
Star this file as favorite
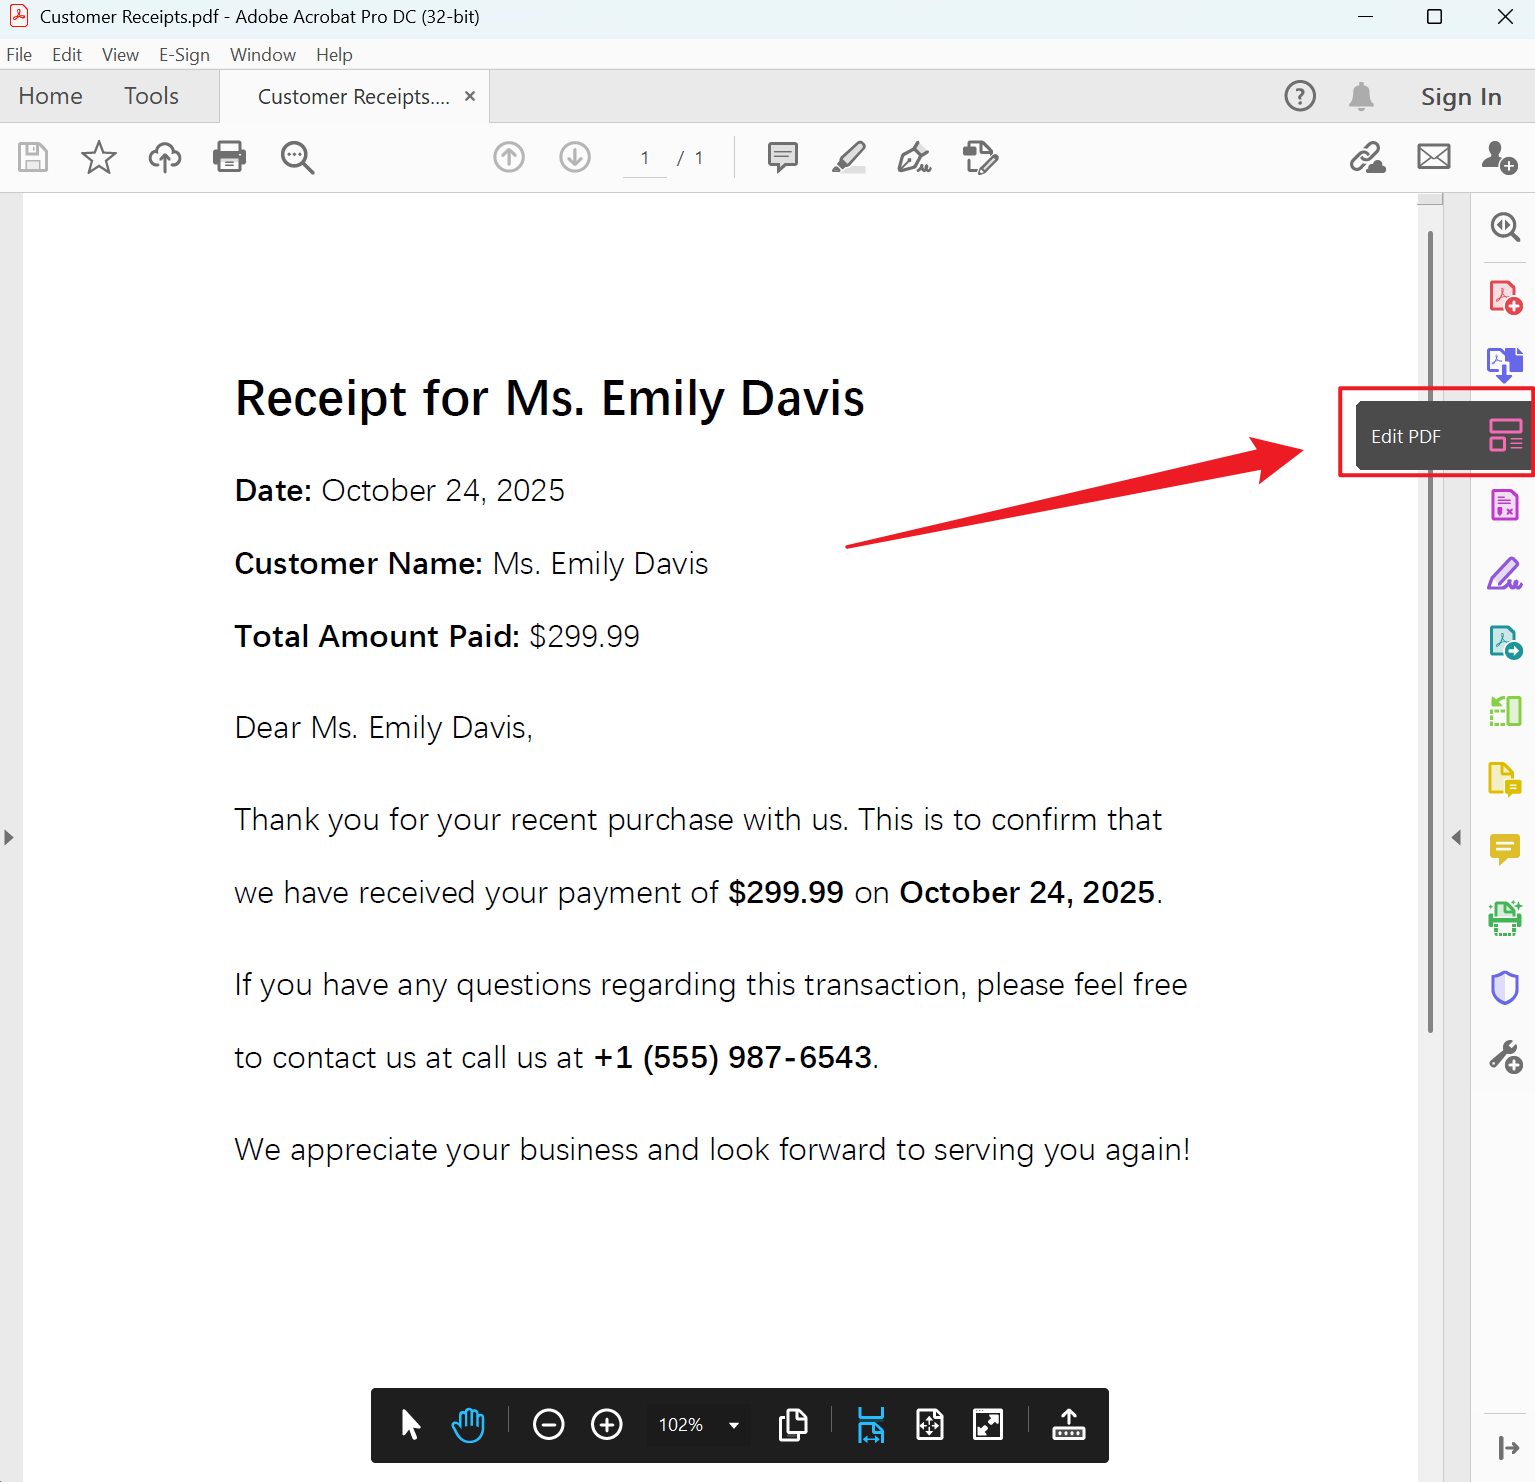click(x=98, y=157)
